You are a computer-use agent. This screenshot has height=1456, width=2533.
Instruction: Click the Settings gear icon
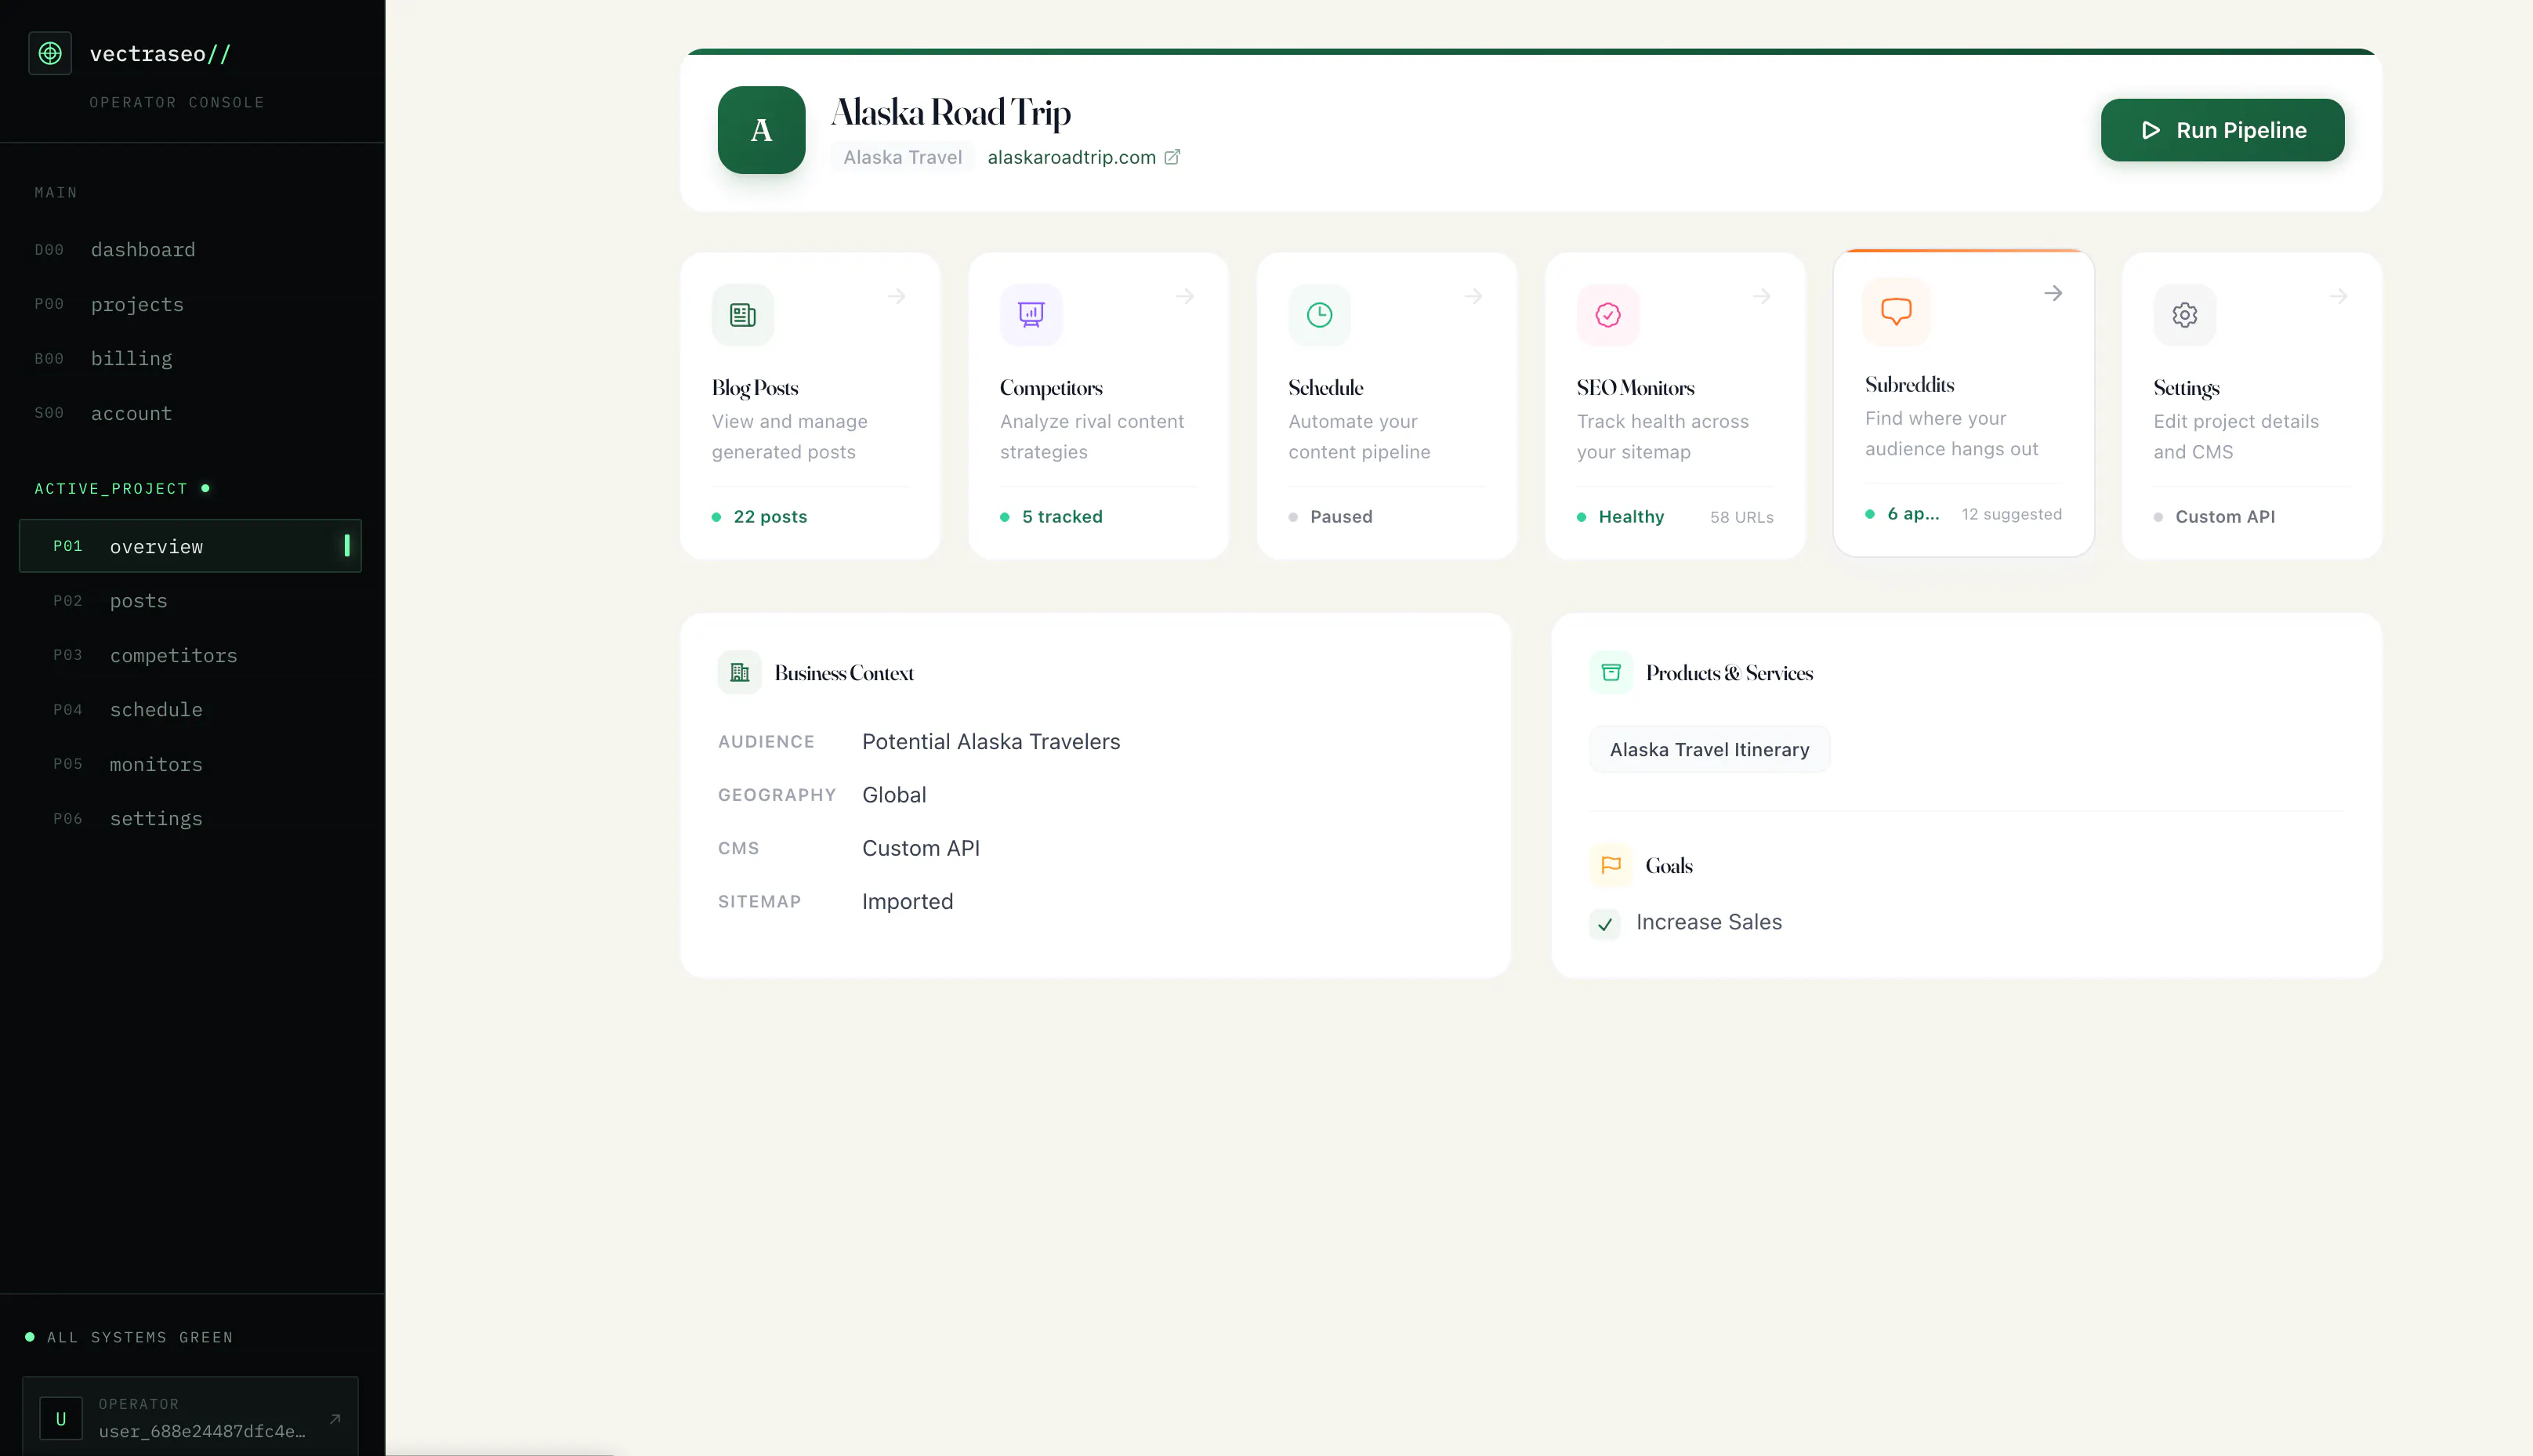coord(2185,315)
